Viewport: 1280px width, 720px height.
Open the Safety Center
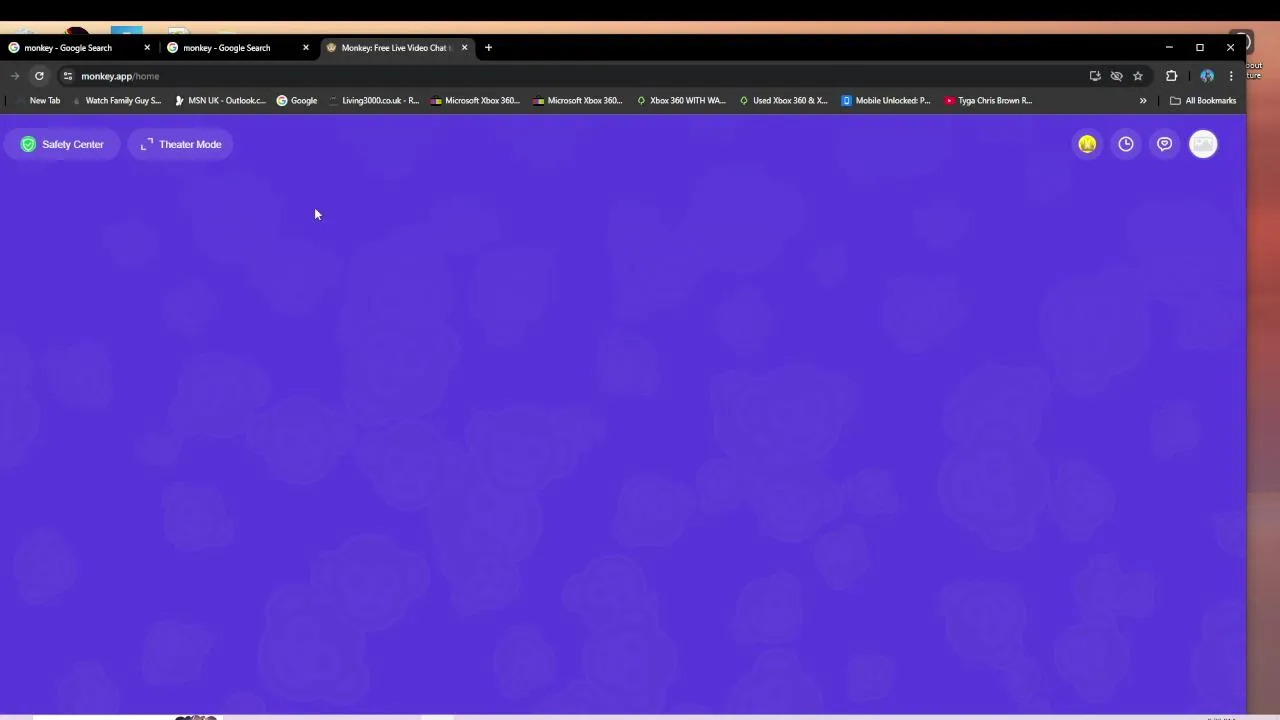(x=62, y=144)
